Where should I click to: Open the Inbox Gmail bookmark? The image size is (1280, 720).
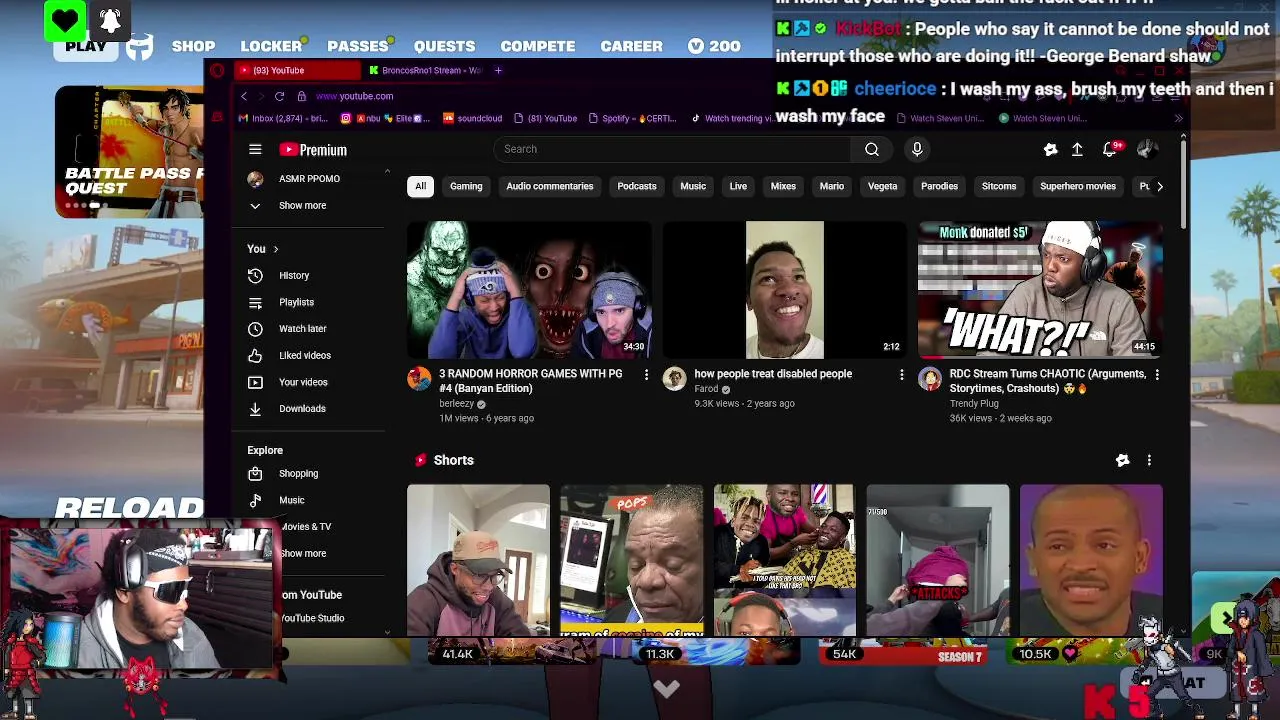coord(283,118)
